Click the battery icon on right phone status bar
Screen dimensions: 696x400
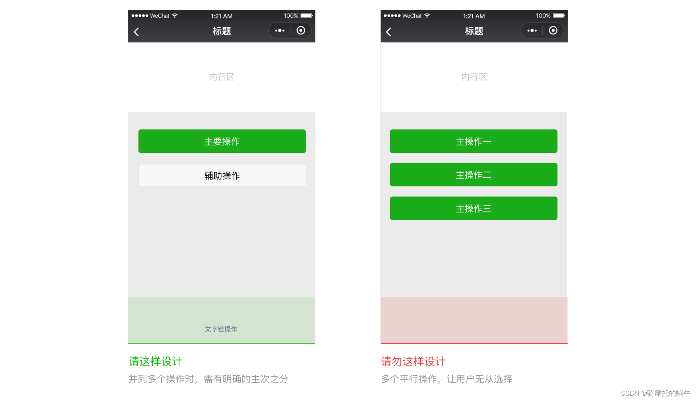pyautogui.click(x=560, y=15)
